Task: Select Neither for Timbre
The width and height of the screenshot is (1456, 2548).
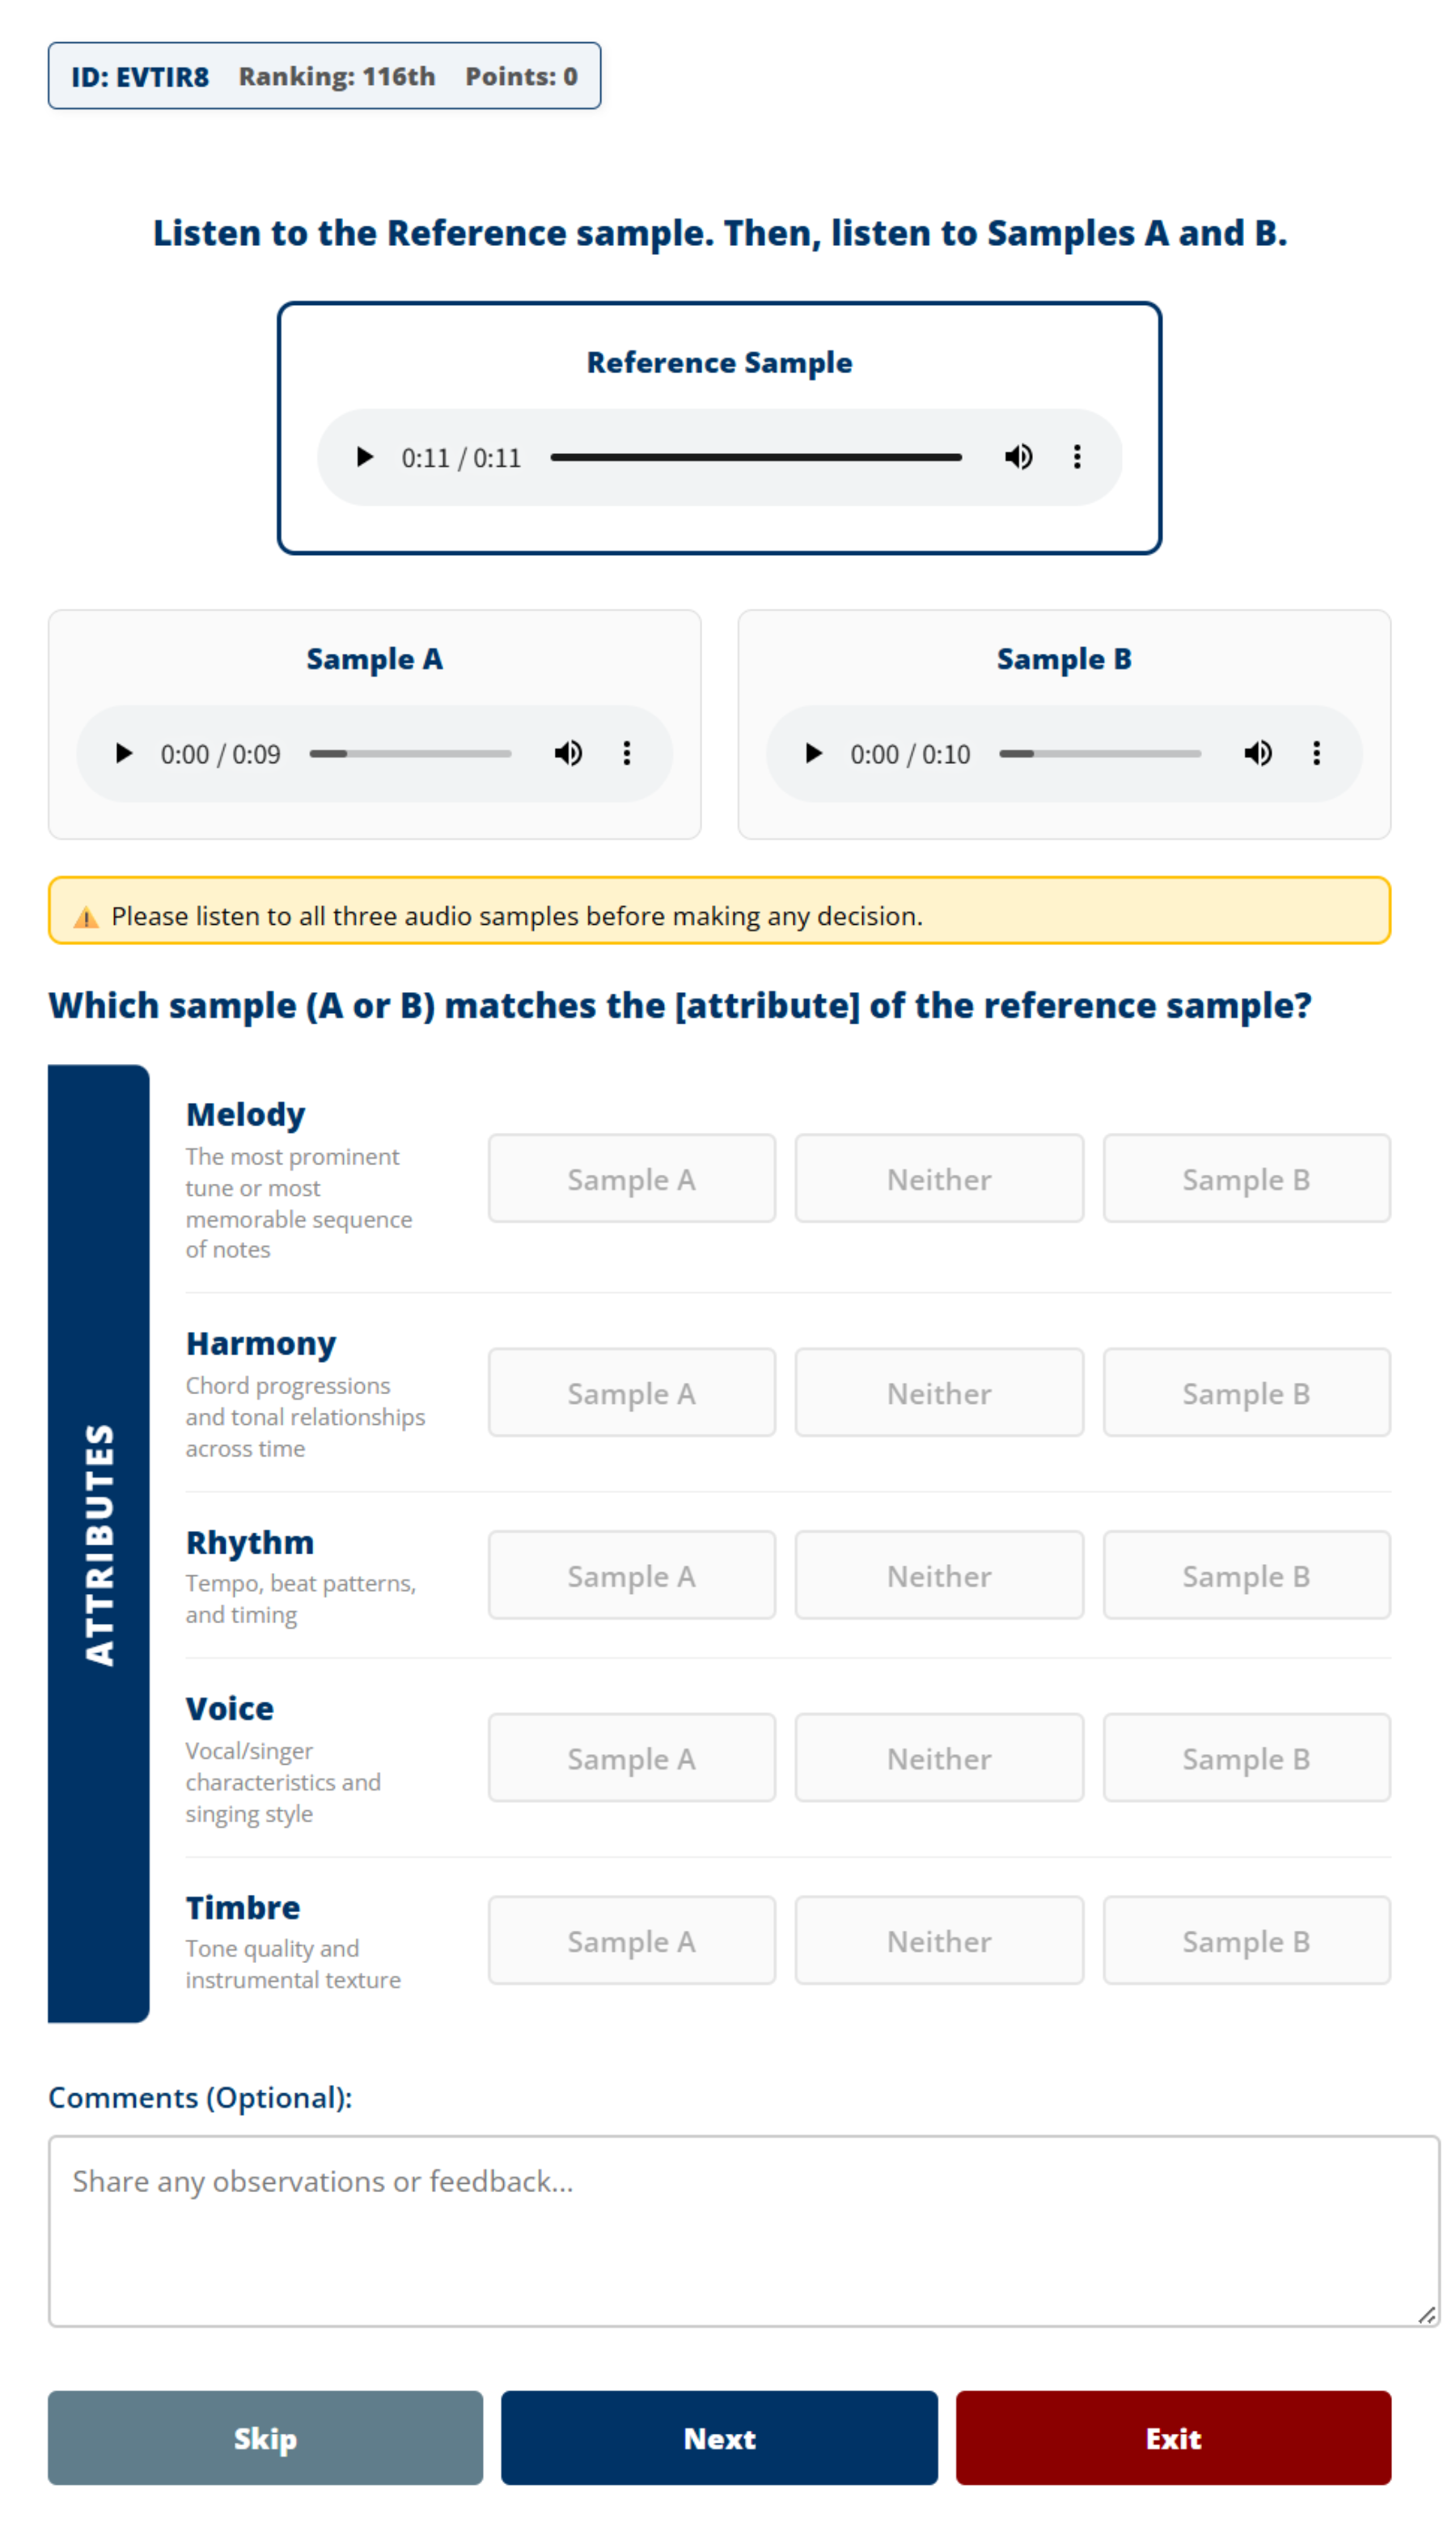Action: tap(939, 1941)
